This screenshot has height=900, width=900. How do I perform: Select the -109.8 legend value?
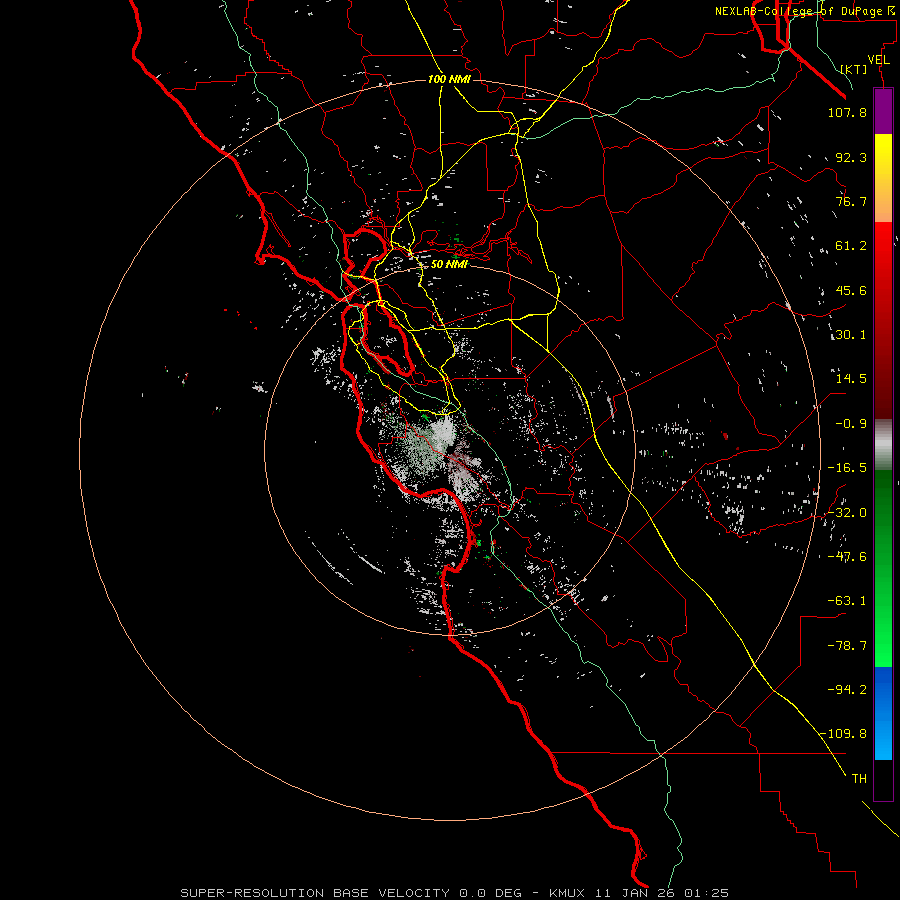[x=844, y=734]
